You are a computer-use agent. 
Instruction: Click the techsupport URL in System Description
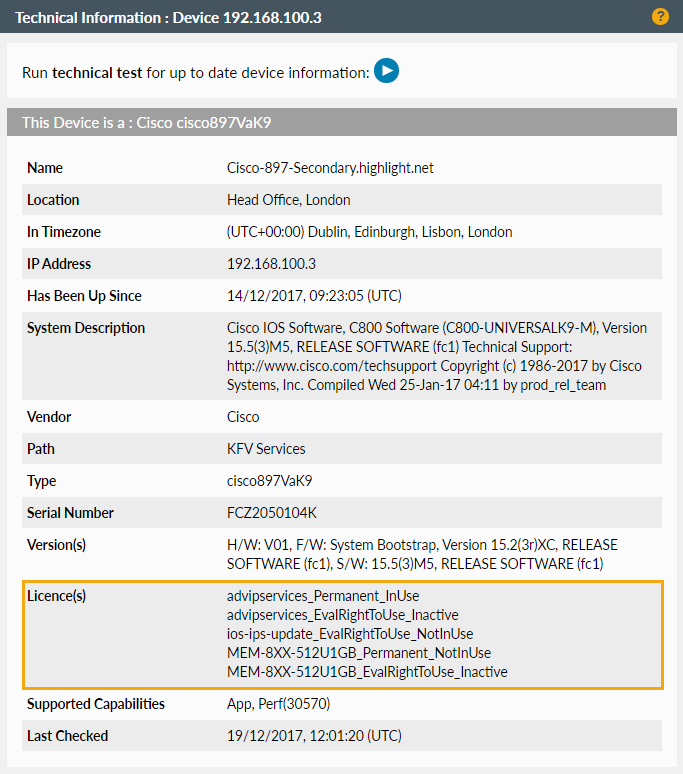click(332, 366)
